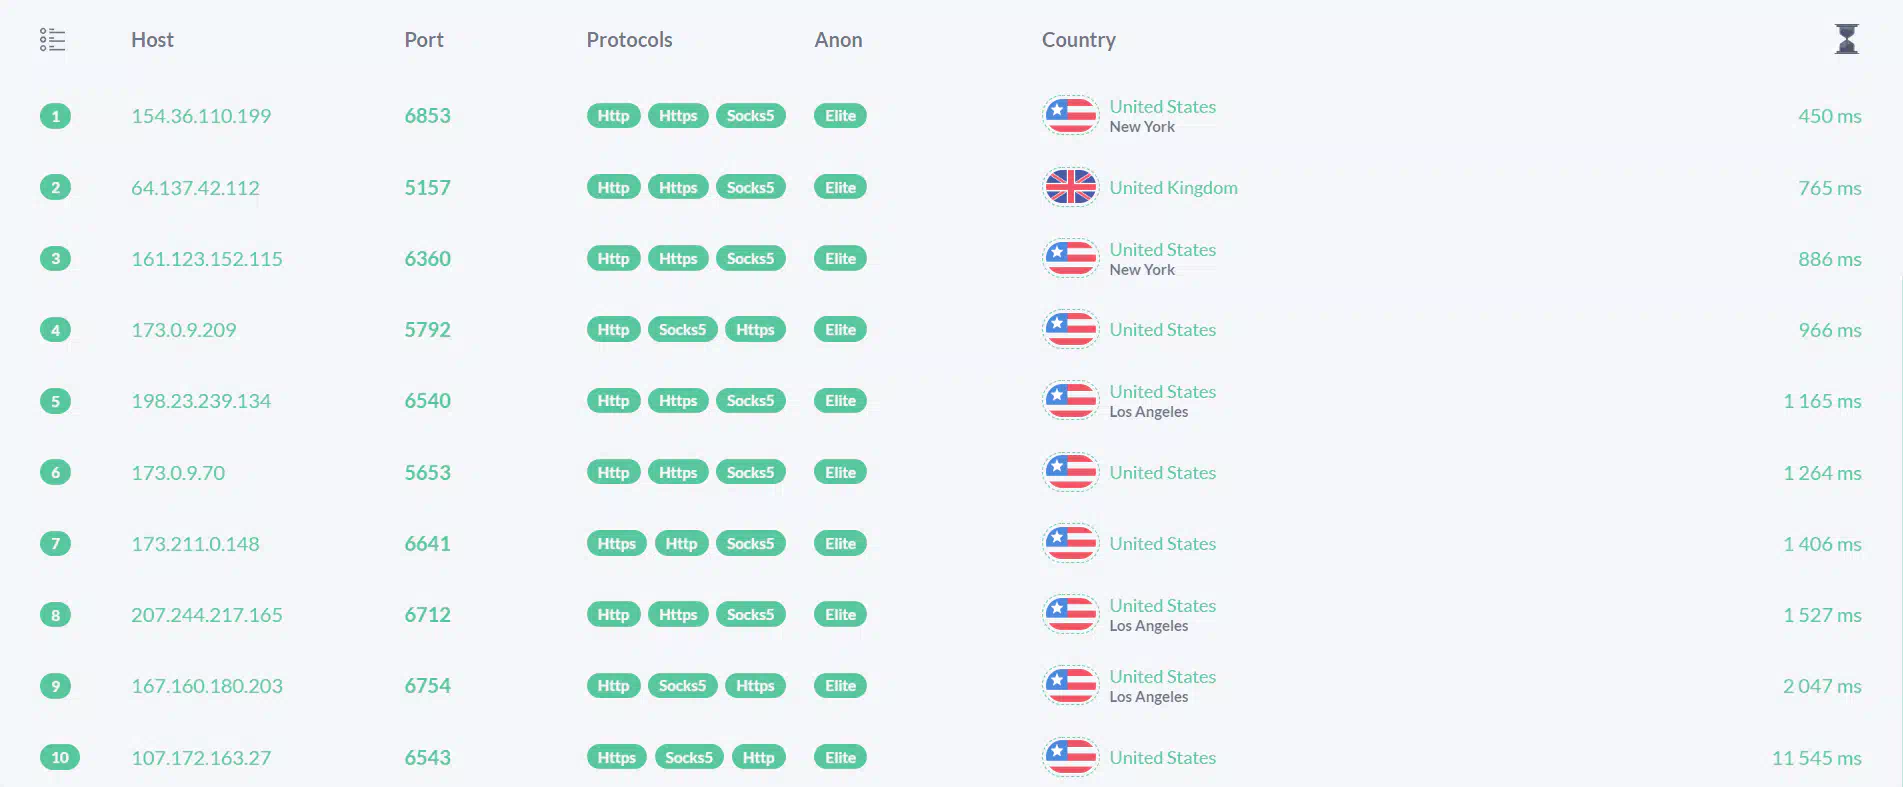Click port number 6754

pos(427,686)
